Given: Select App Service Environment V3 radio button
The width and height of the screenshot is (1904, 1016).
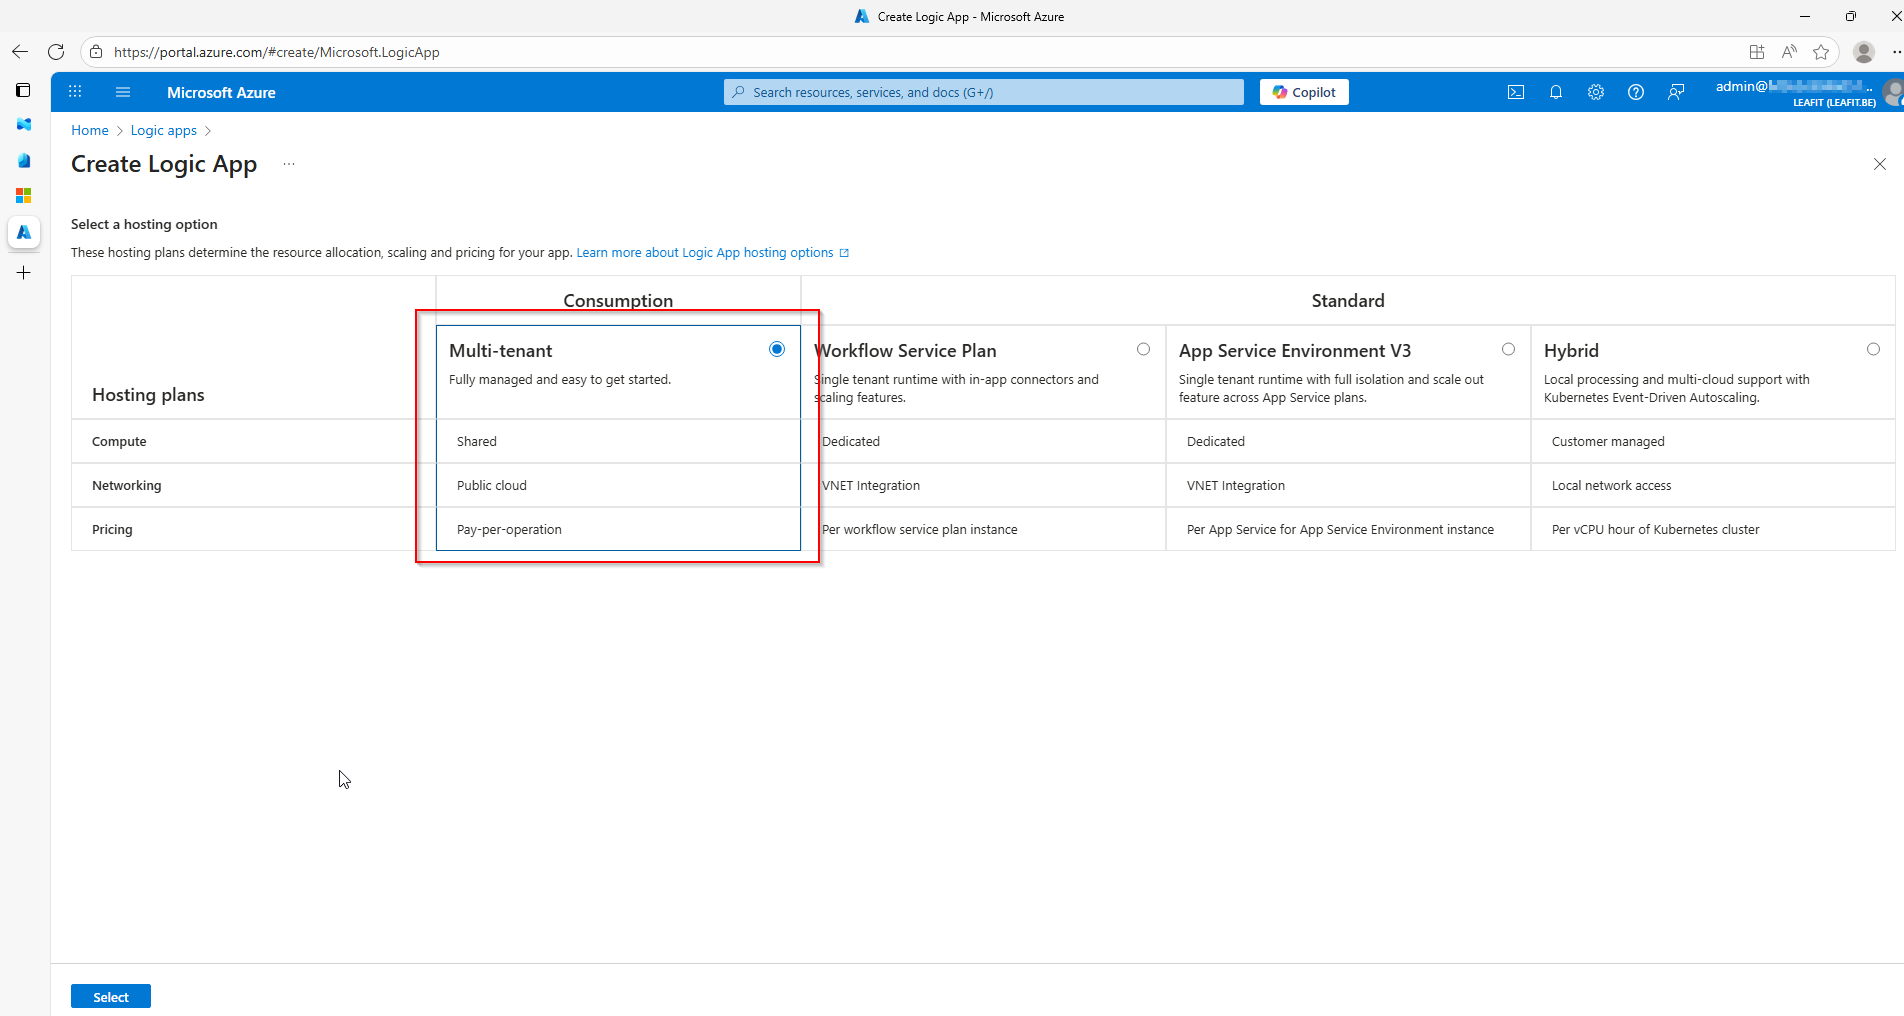Looking at the screenshot, I should [1508, 349].
